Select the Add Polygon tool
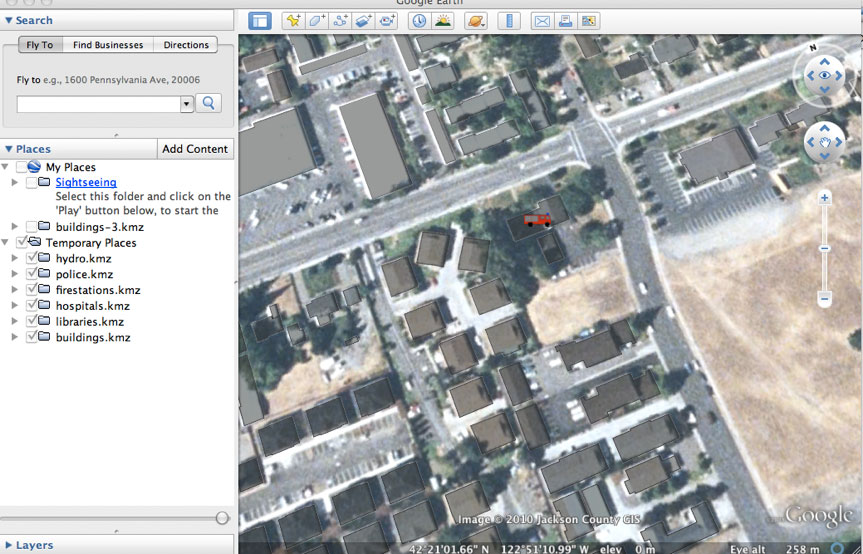The image size is (863, 554). [317, 20]
